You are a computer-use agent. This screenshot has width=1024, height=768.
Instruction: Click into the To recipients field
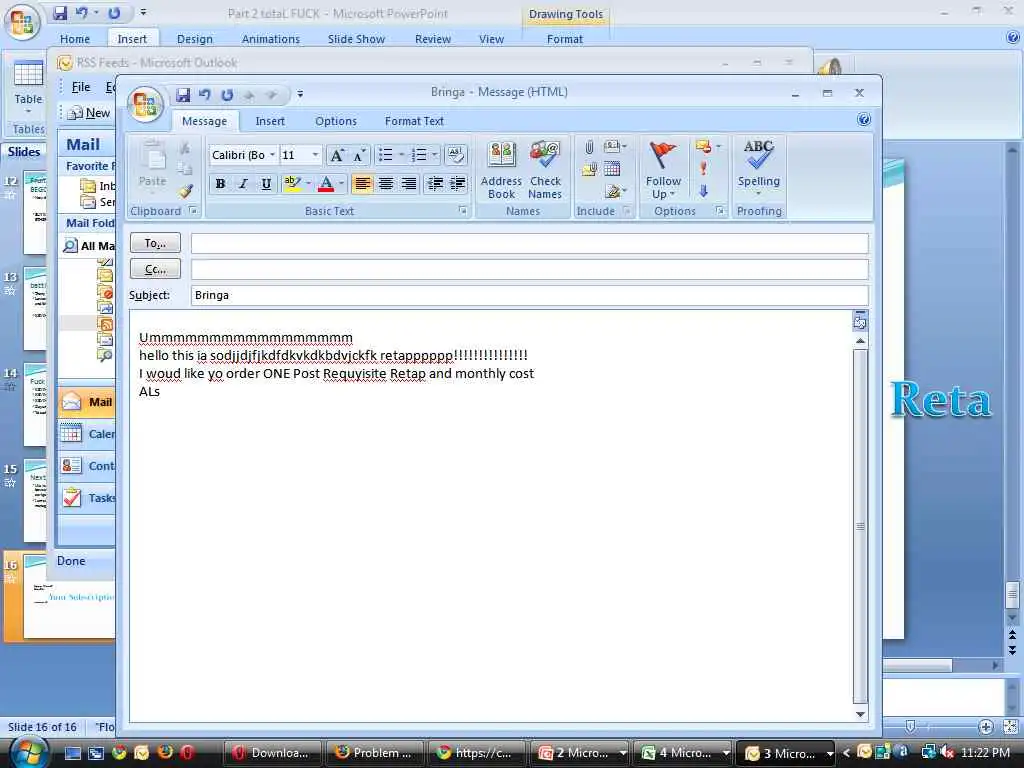pos(530,244)
